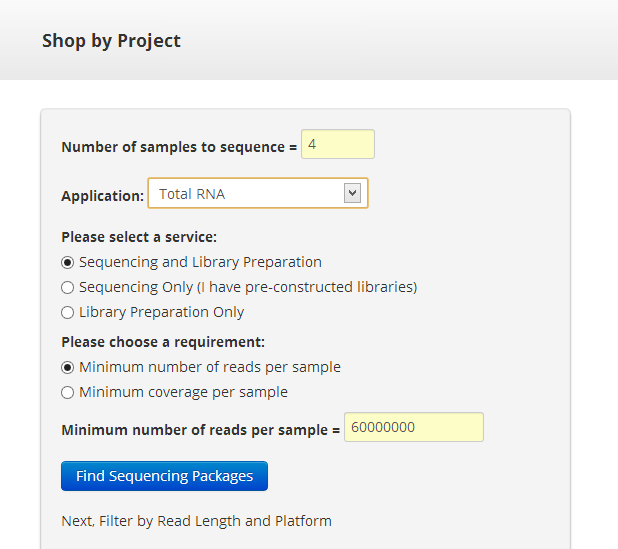This screenshot has height=549, width=618.
Task: Select the Library Preparation Only radio button
Action: pyautogui.click(x=68, y=312)
